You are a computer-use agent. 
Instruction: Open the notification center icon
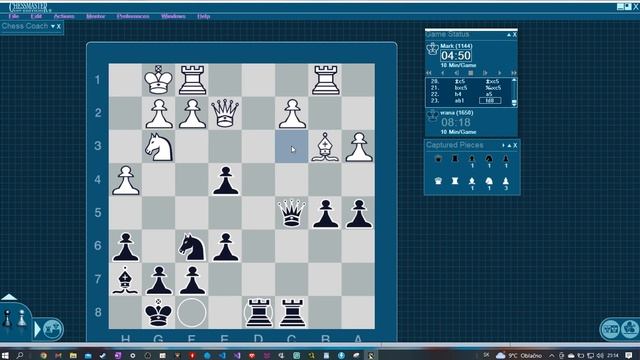tap(630, 356)
